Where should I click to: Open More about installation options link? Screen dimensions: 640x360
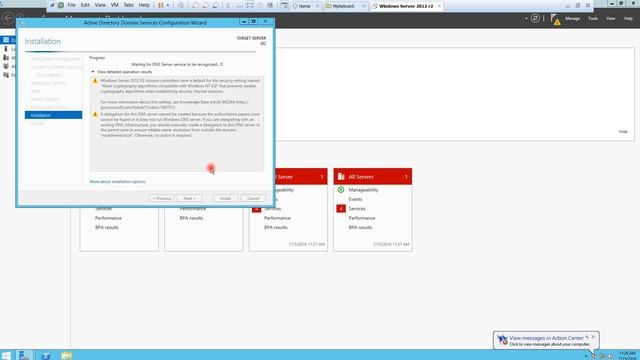(x=118, y=182)
